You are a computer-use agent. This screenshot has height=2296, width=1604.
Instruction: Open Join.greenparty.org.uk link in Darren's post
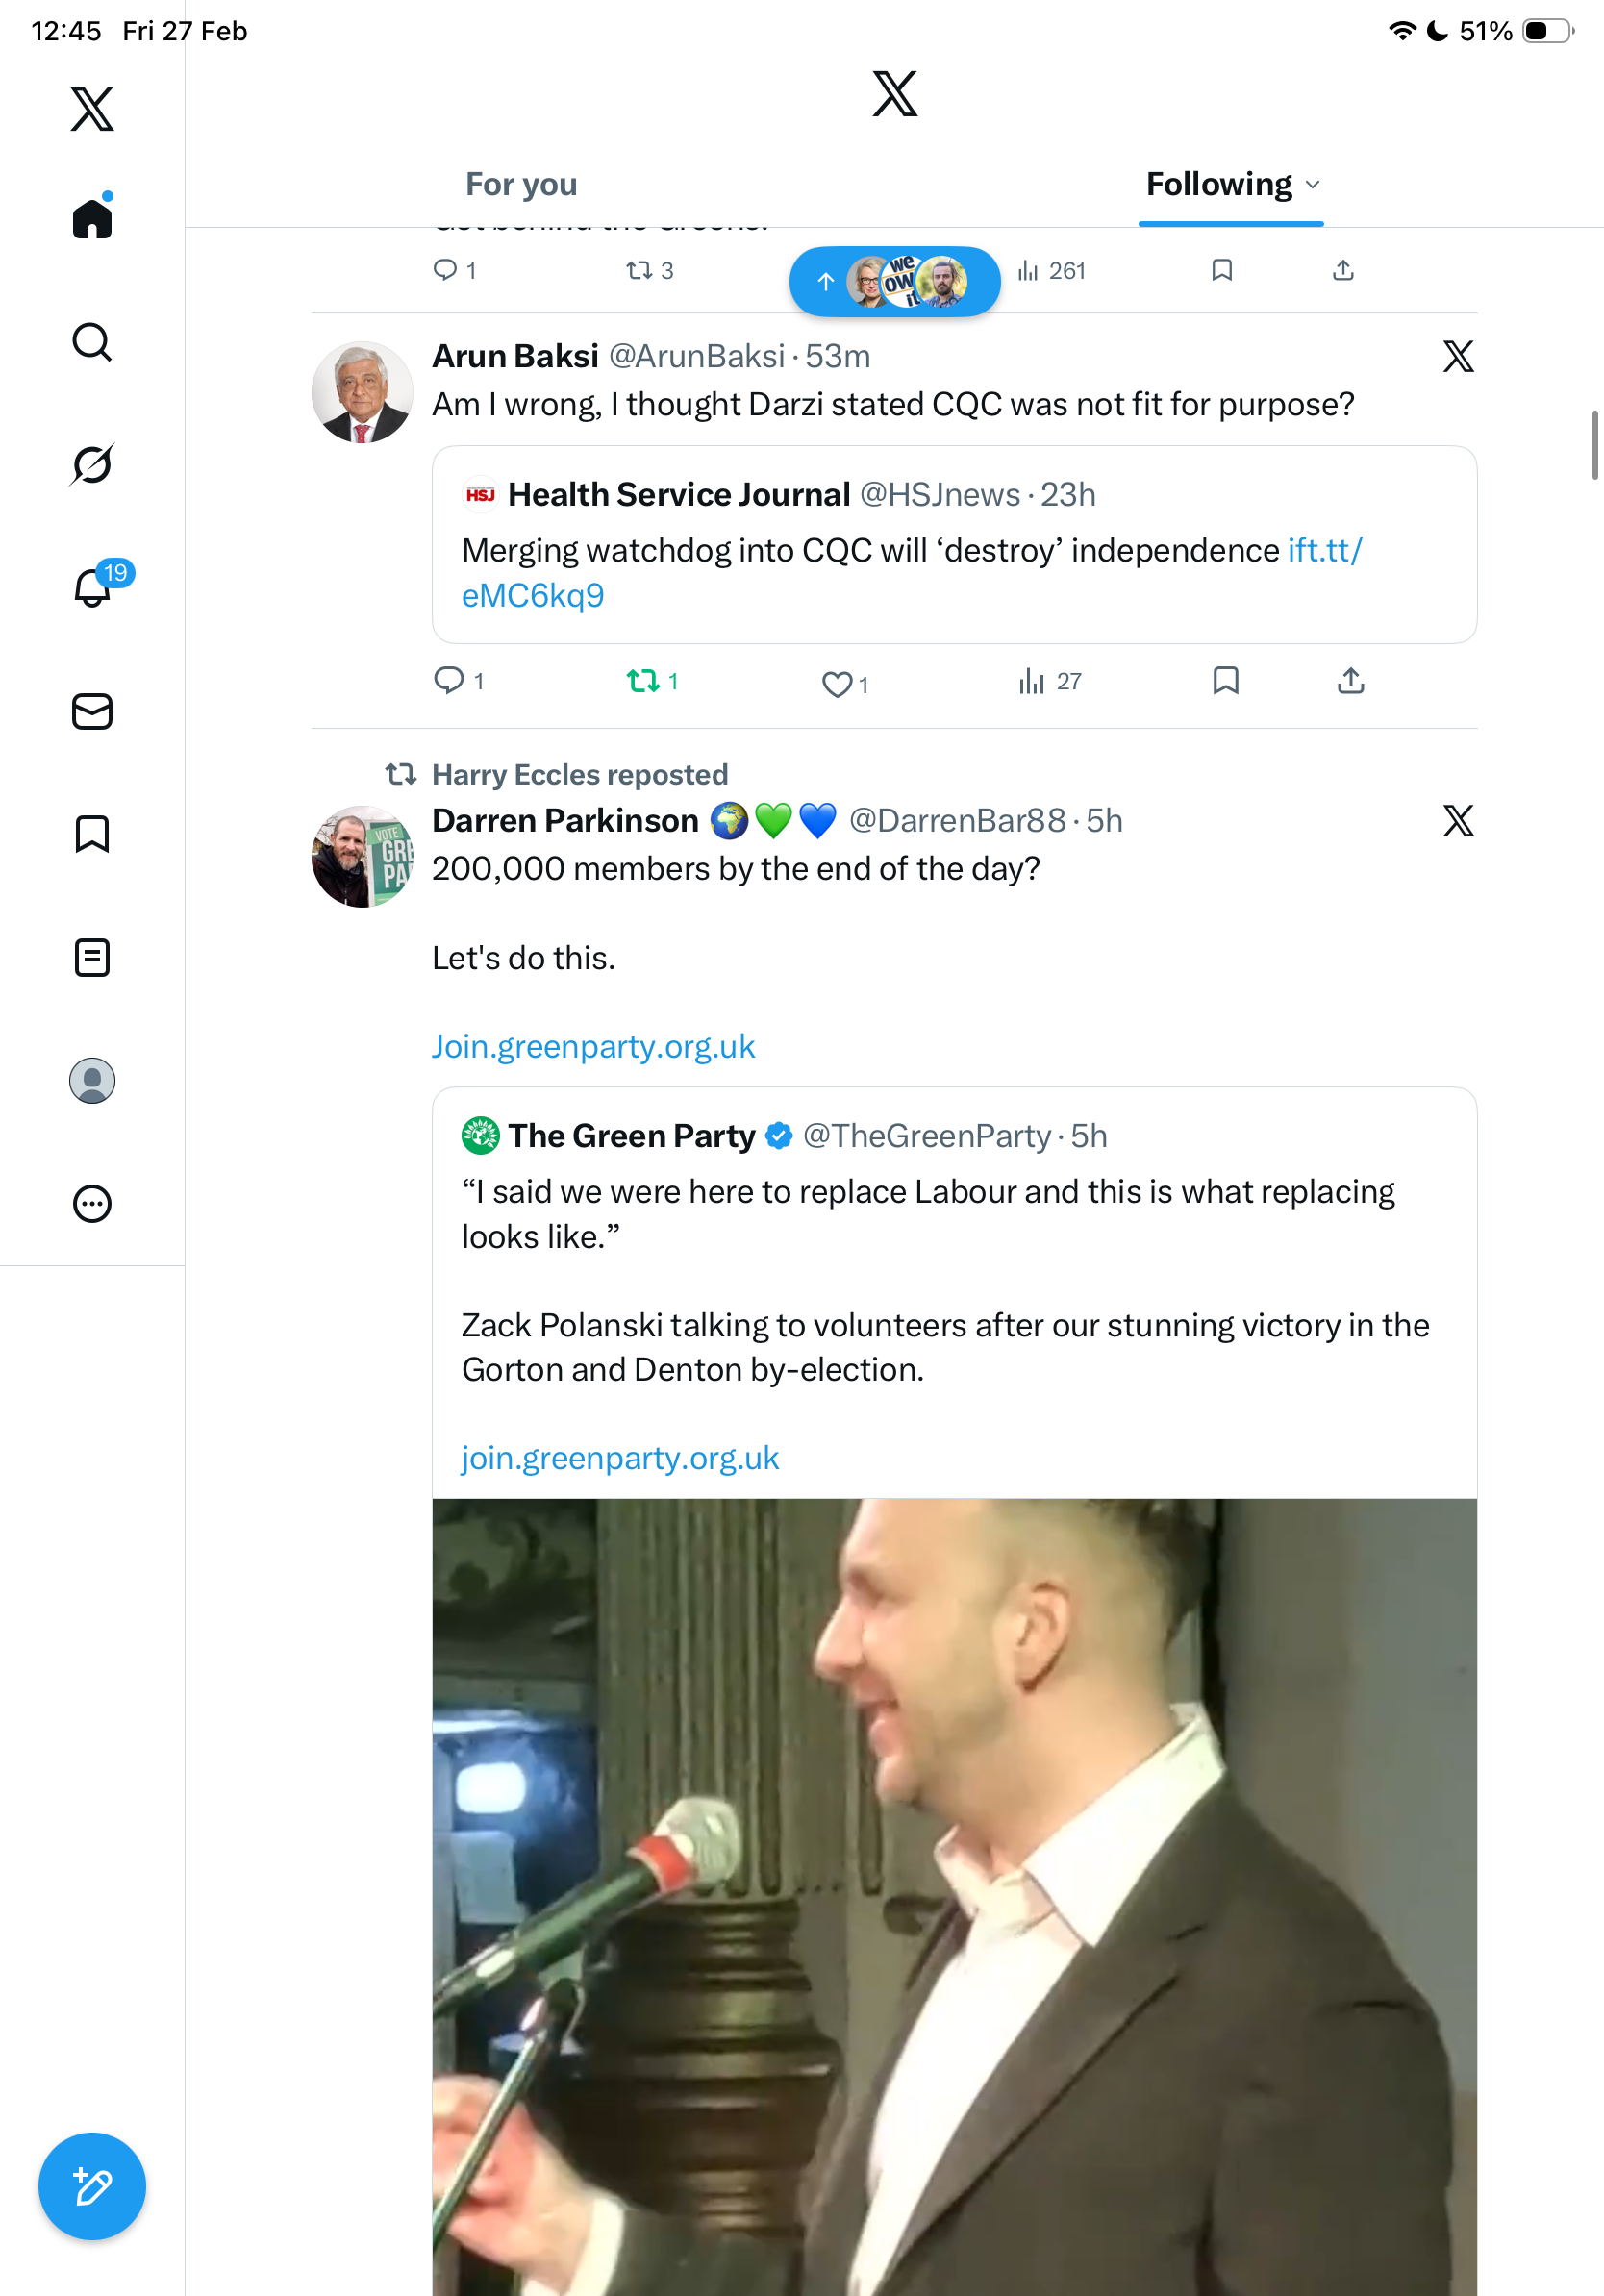click(x=593, y=1046)
